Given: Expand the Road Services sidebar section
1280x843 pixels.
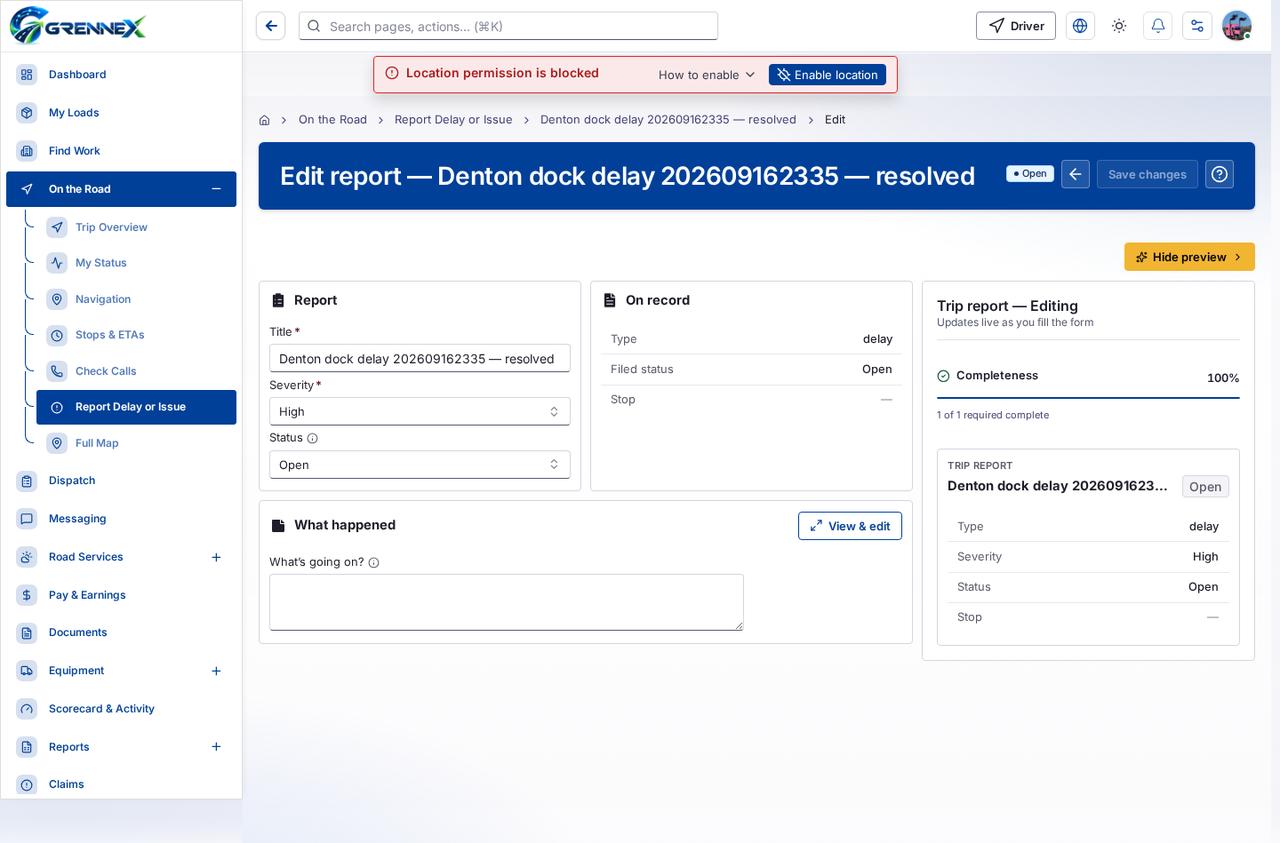Looking at the screenshot, I should (x=216, y=557).
